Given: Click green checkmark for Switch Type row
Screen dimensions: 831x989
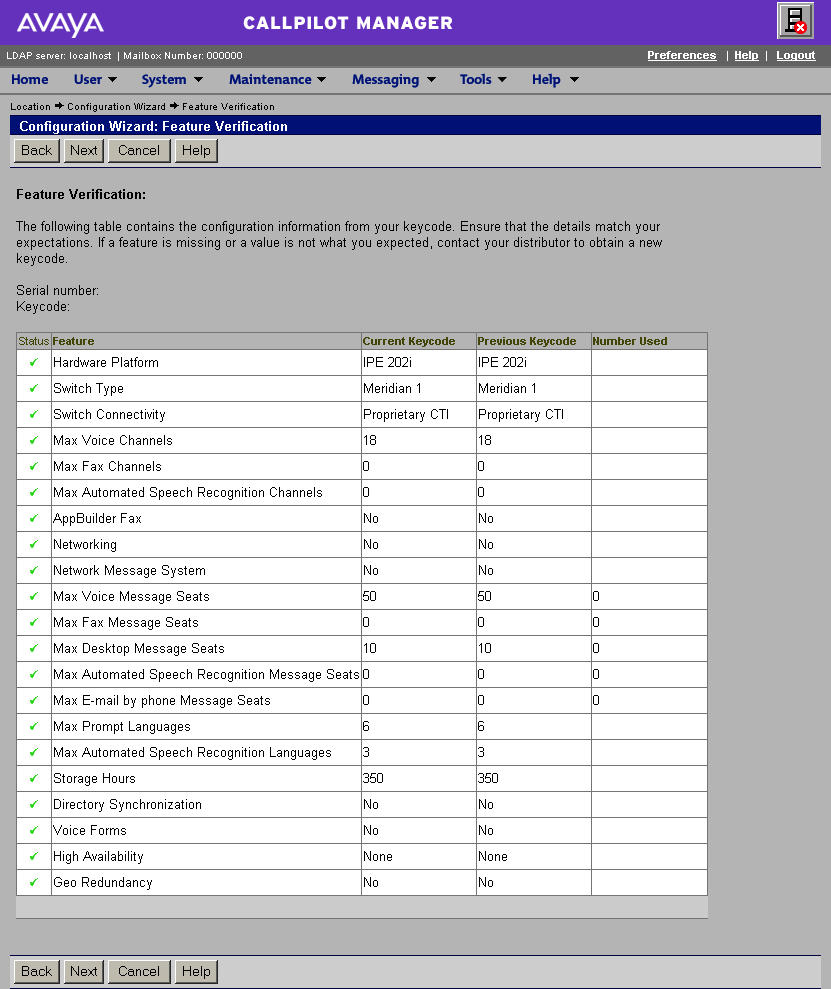Looking at the screenshot, I should pyautogui.click(x=33, y=388).
